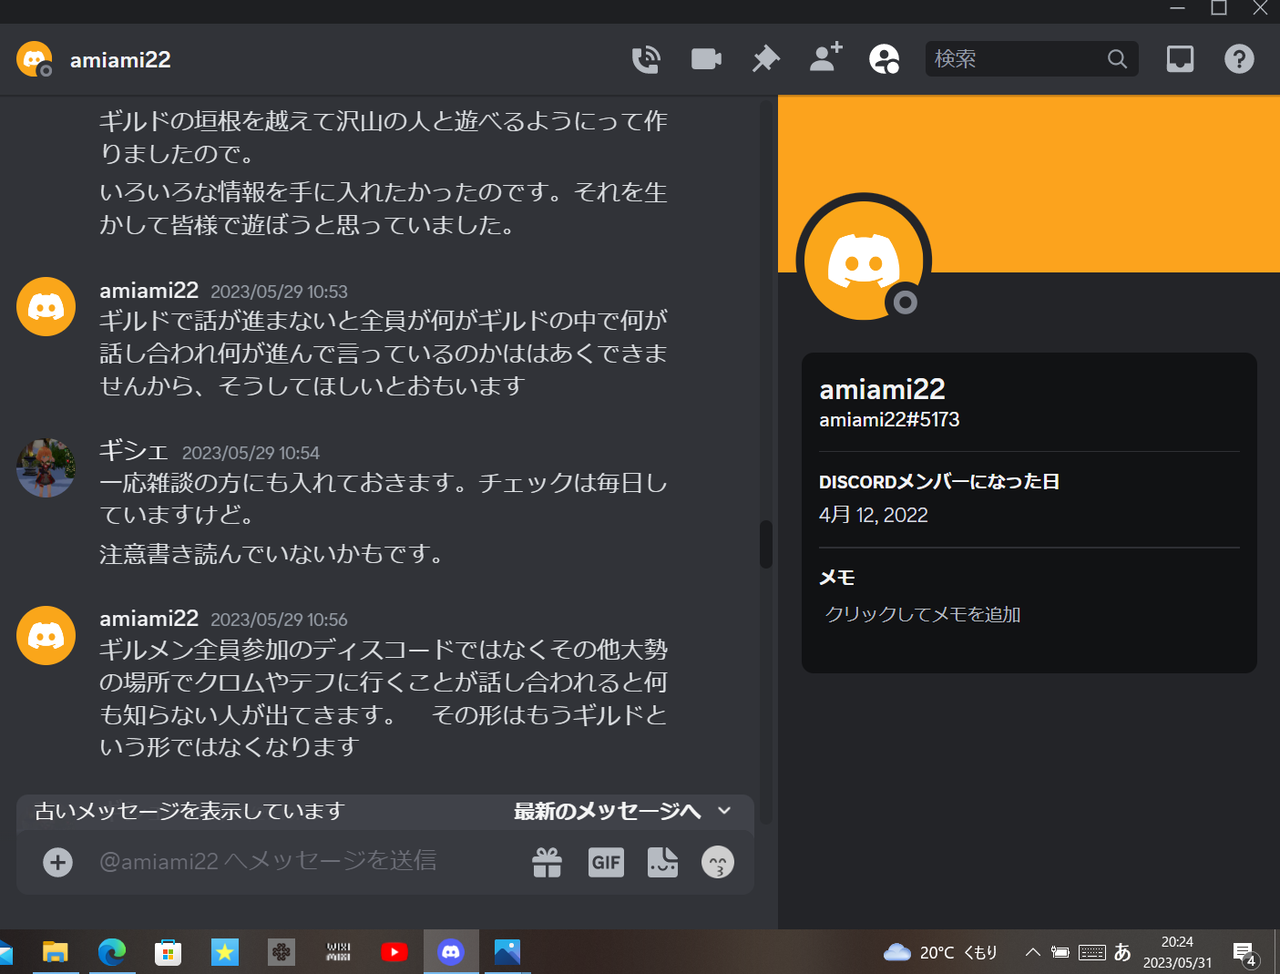
Task: Open the Photos app from taskbar
Action: [x=507, y=952]
